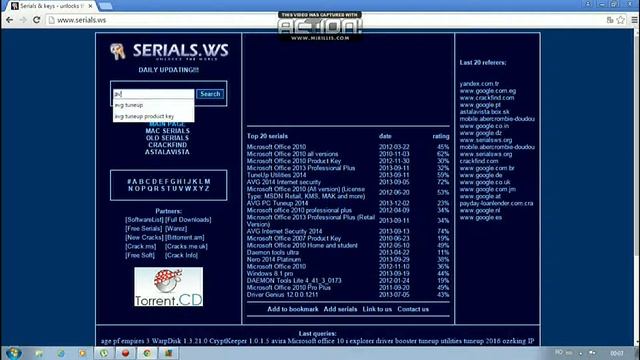640x360 pixels.
Task: Open 'DAEMON Tools Lite 4_41_3_0173' serial
Action: coord(294,280)
